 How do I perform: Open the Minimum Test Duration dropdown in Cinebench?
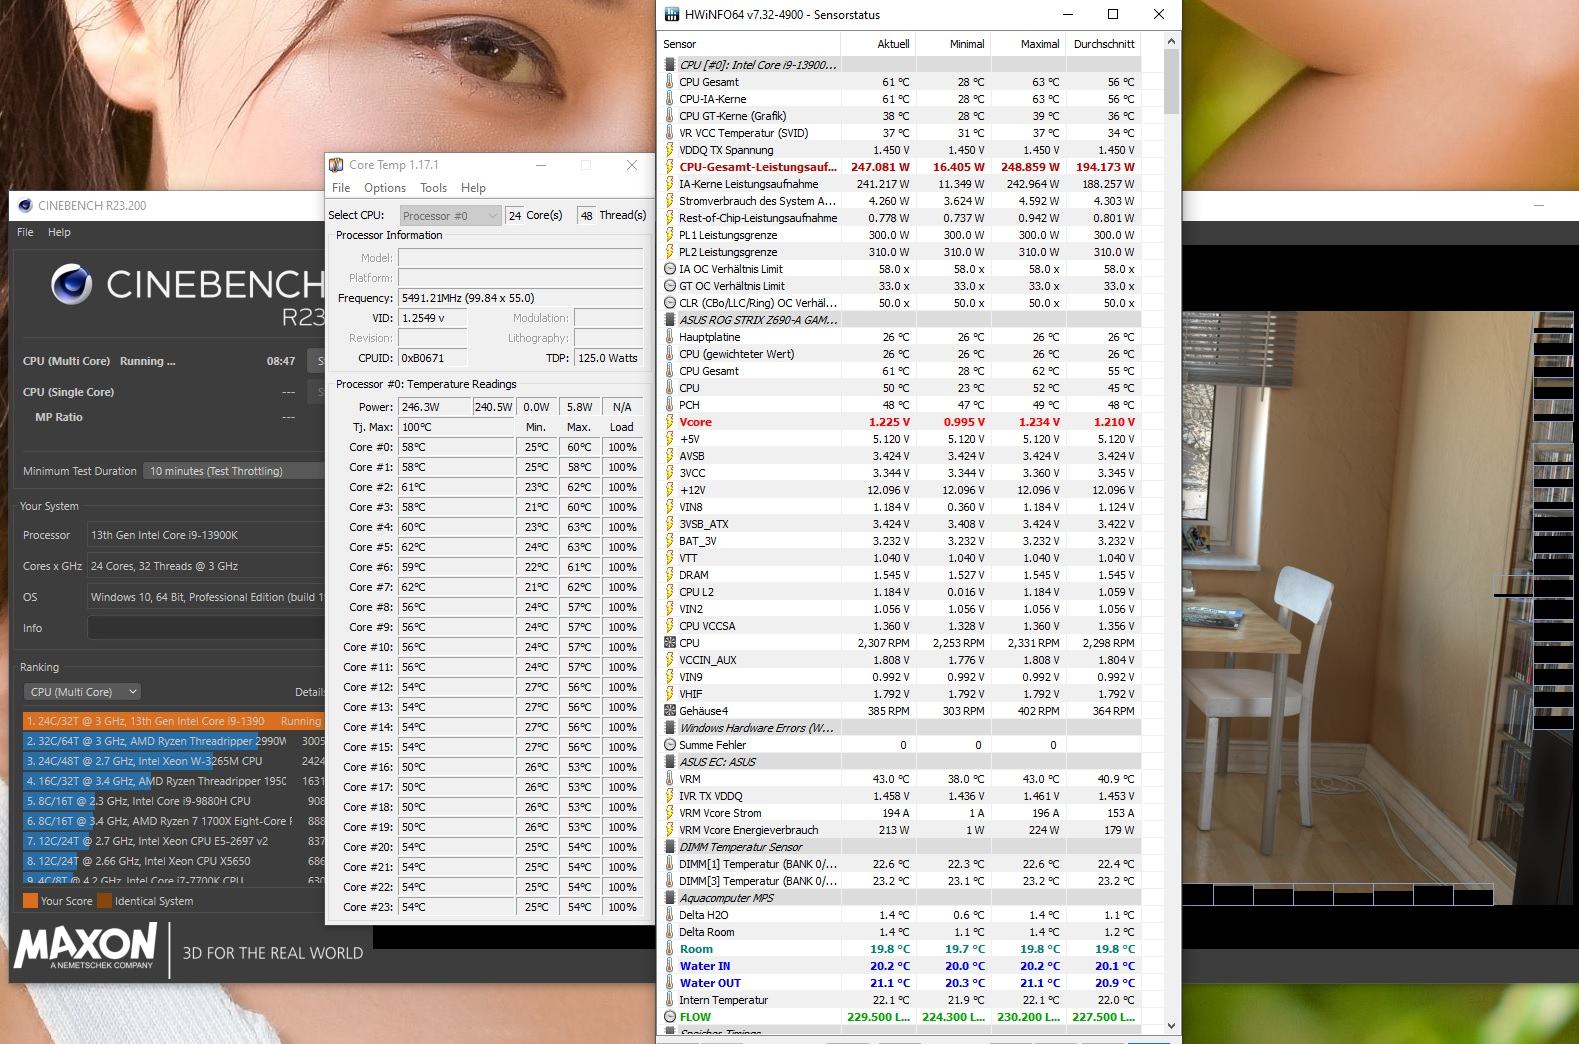tap(233, 471)
